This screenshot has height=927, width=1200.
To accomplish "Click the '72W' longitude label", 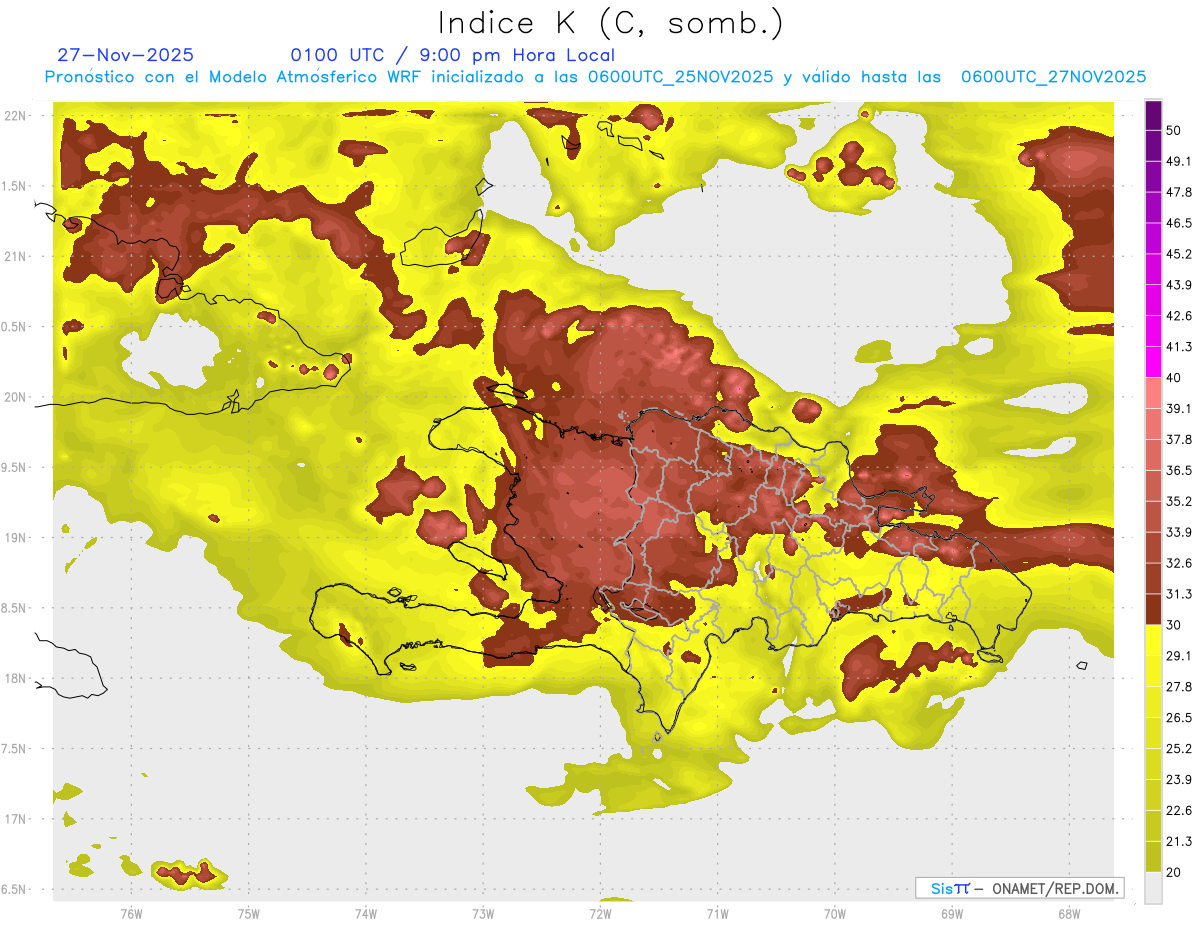I will point(600,914).
